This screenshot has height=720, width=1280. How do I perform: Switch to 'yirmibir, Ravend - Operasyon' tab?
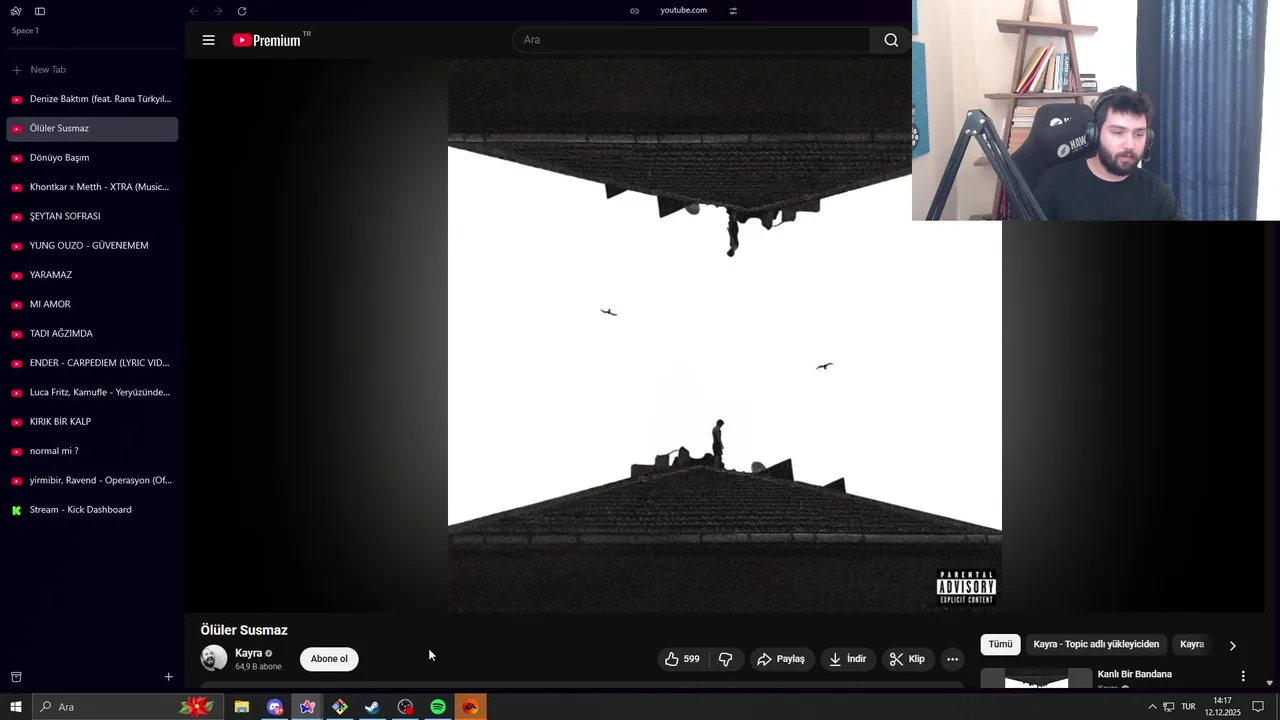point(92,480)
